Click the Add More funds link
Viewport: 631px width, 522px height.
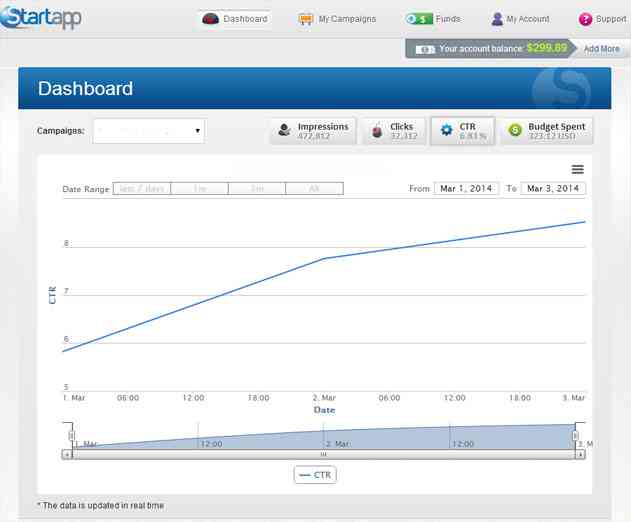pyautogui.click(x=602, y=49)
